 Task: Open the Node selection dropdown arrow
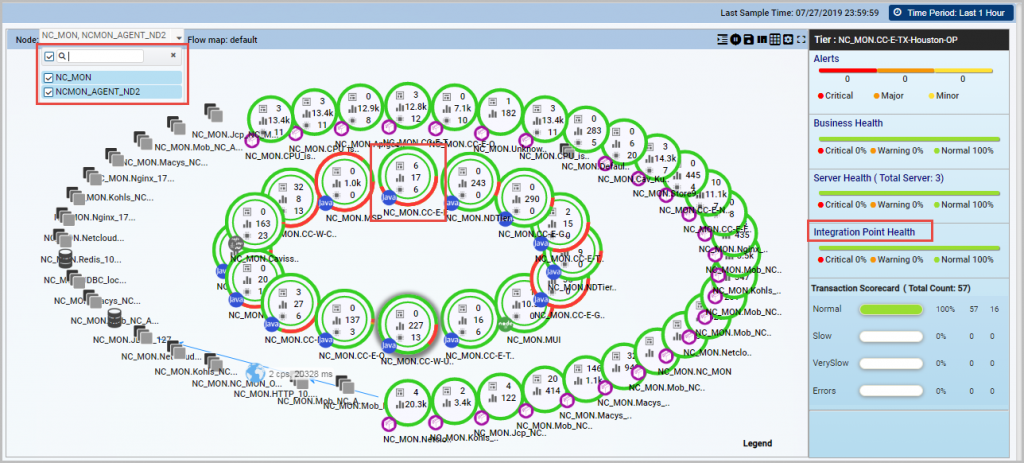coord(179,39)
